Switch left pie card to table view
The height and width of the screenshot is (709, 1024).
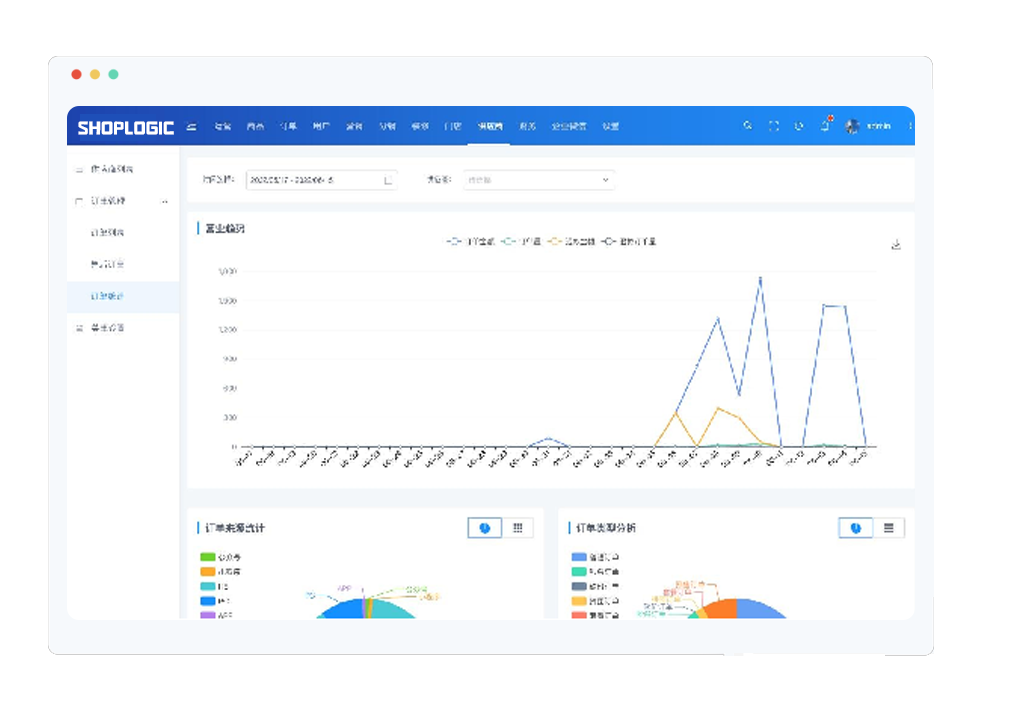click(x=517, y=528)
